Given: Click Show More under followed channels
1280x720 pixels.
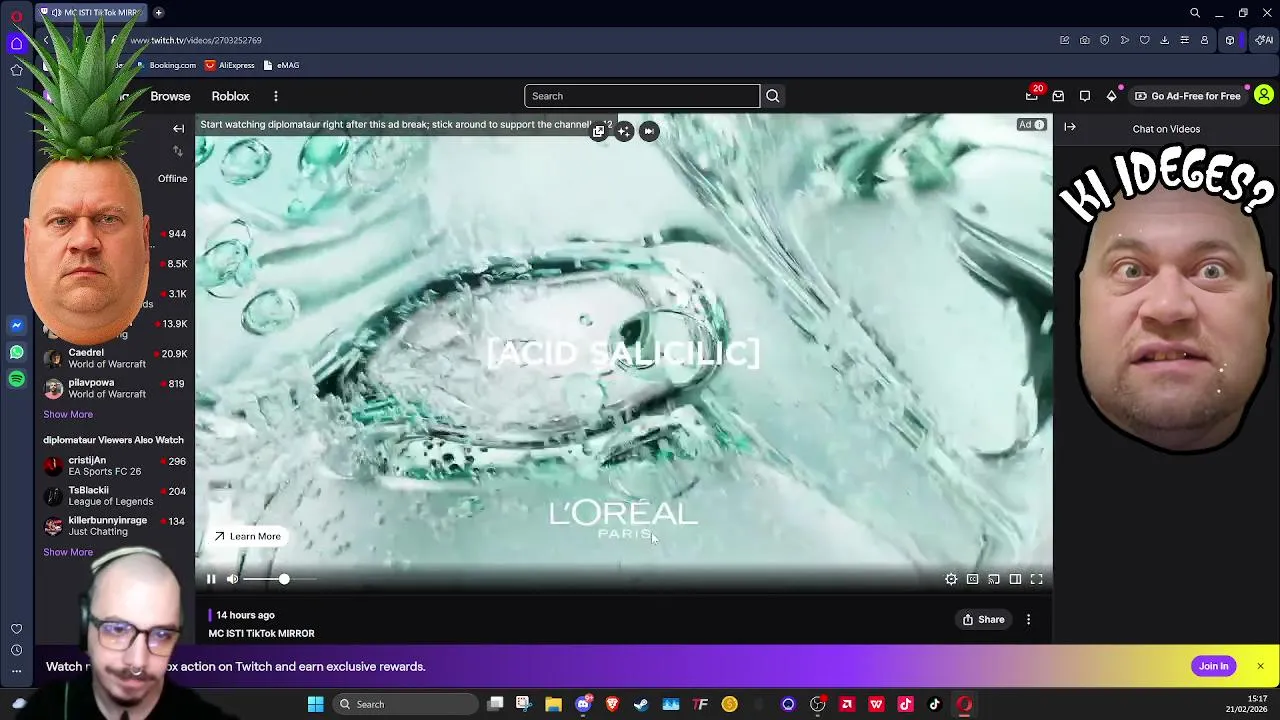Looking at the screenshot, I should 68,414.
